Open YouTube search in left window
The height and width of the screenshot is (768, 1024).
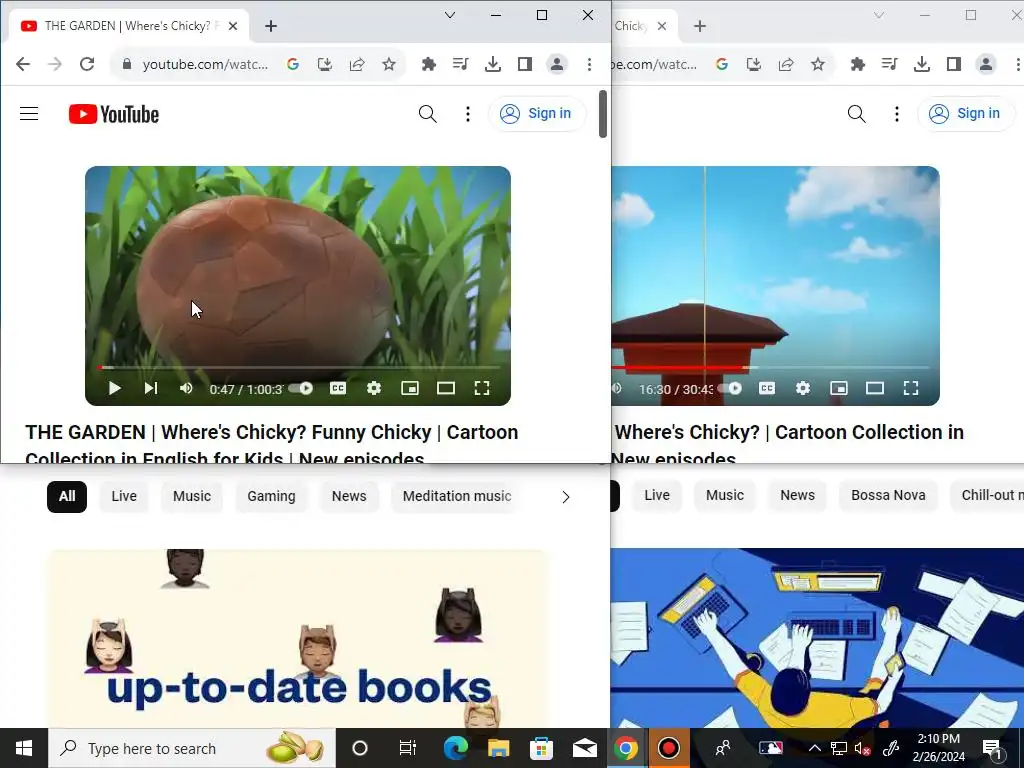(428, 114)
